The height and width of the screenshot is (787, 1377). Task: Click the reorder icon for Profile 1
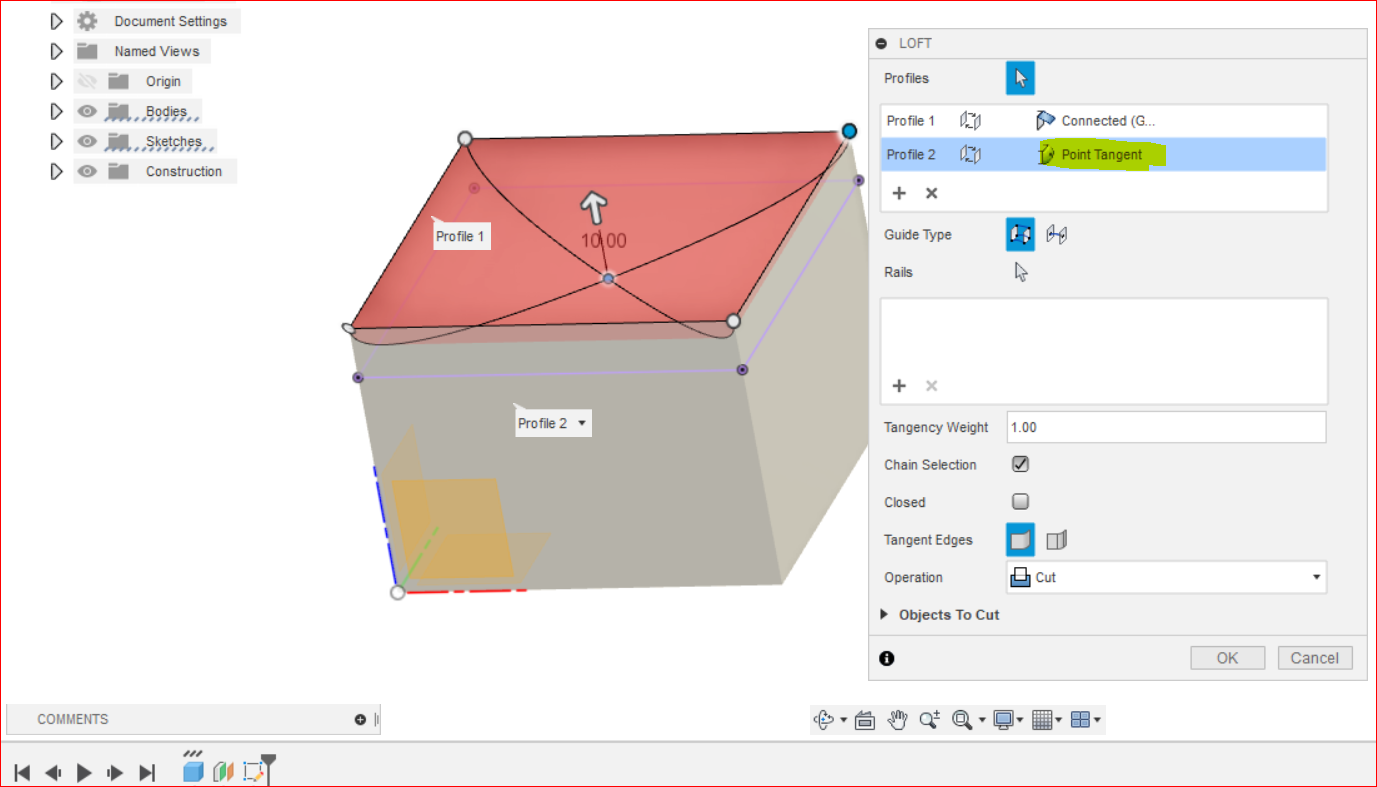pos(970,121)
